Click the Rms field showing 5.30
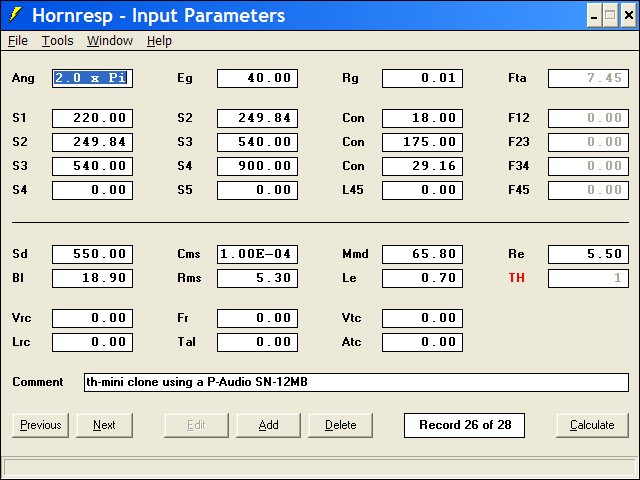The height and width of the screenshot is (480, 640). coord(258,278)
